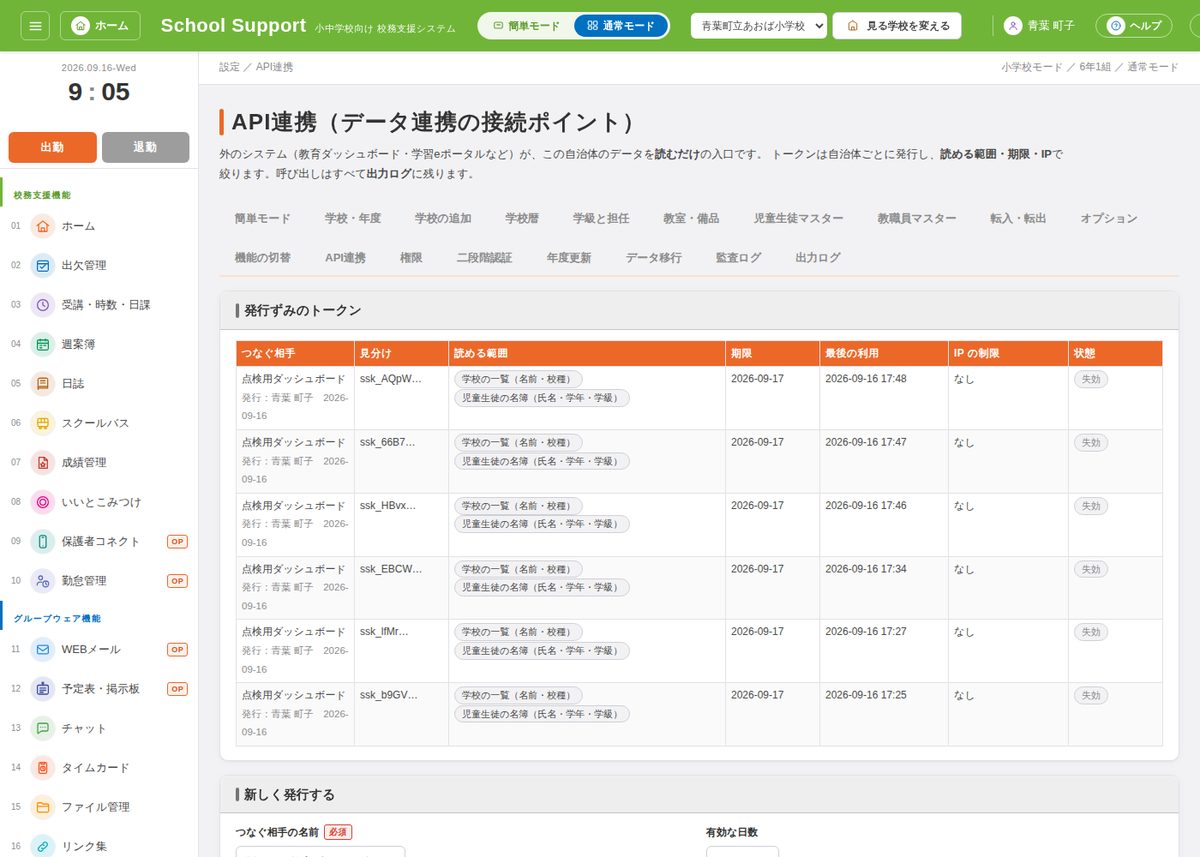This screenshot has height=857, width=1200.
Task: Click last-used time 2026-09-16 17:34
Action: coord(866,569)
